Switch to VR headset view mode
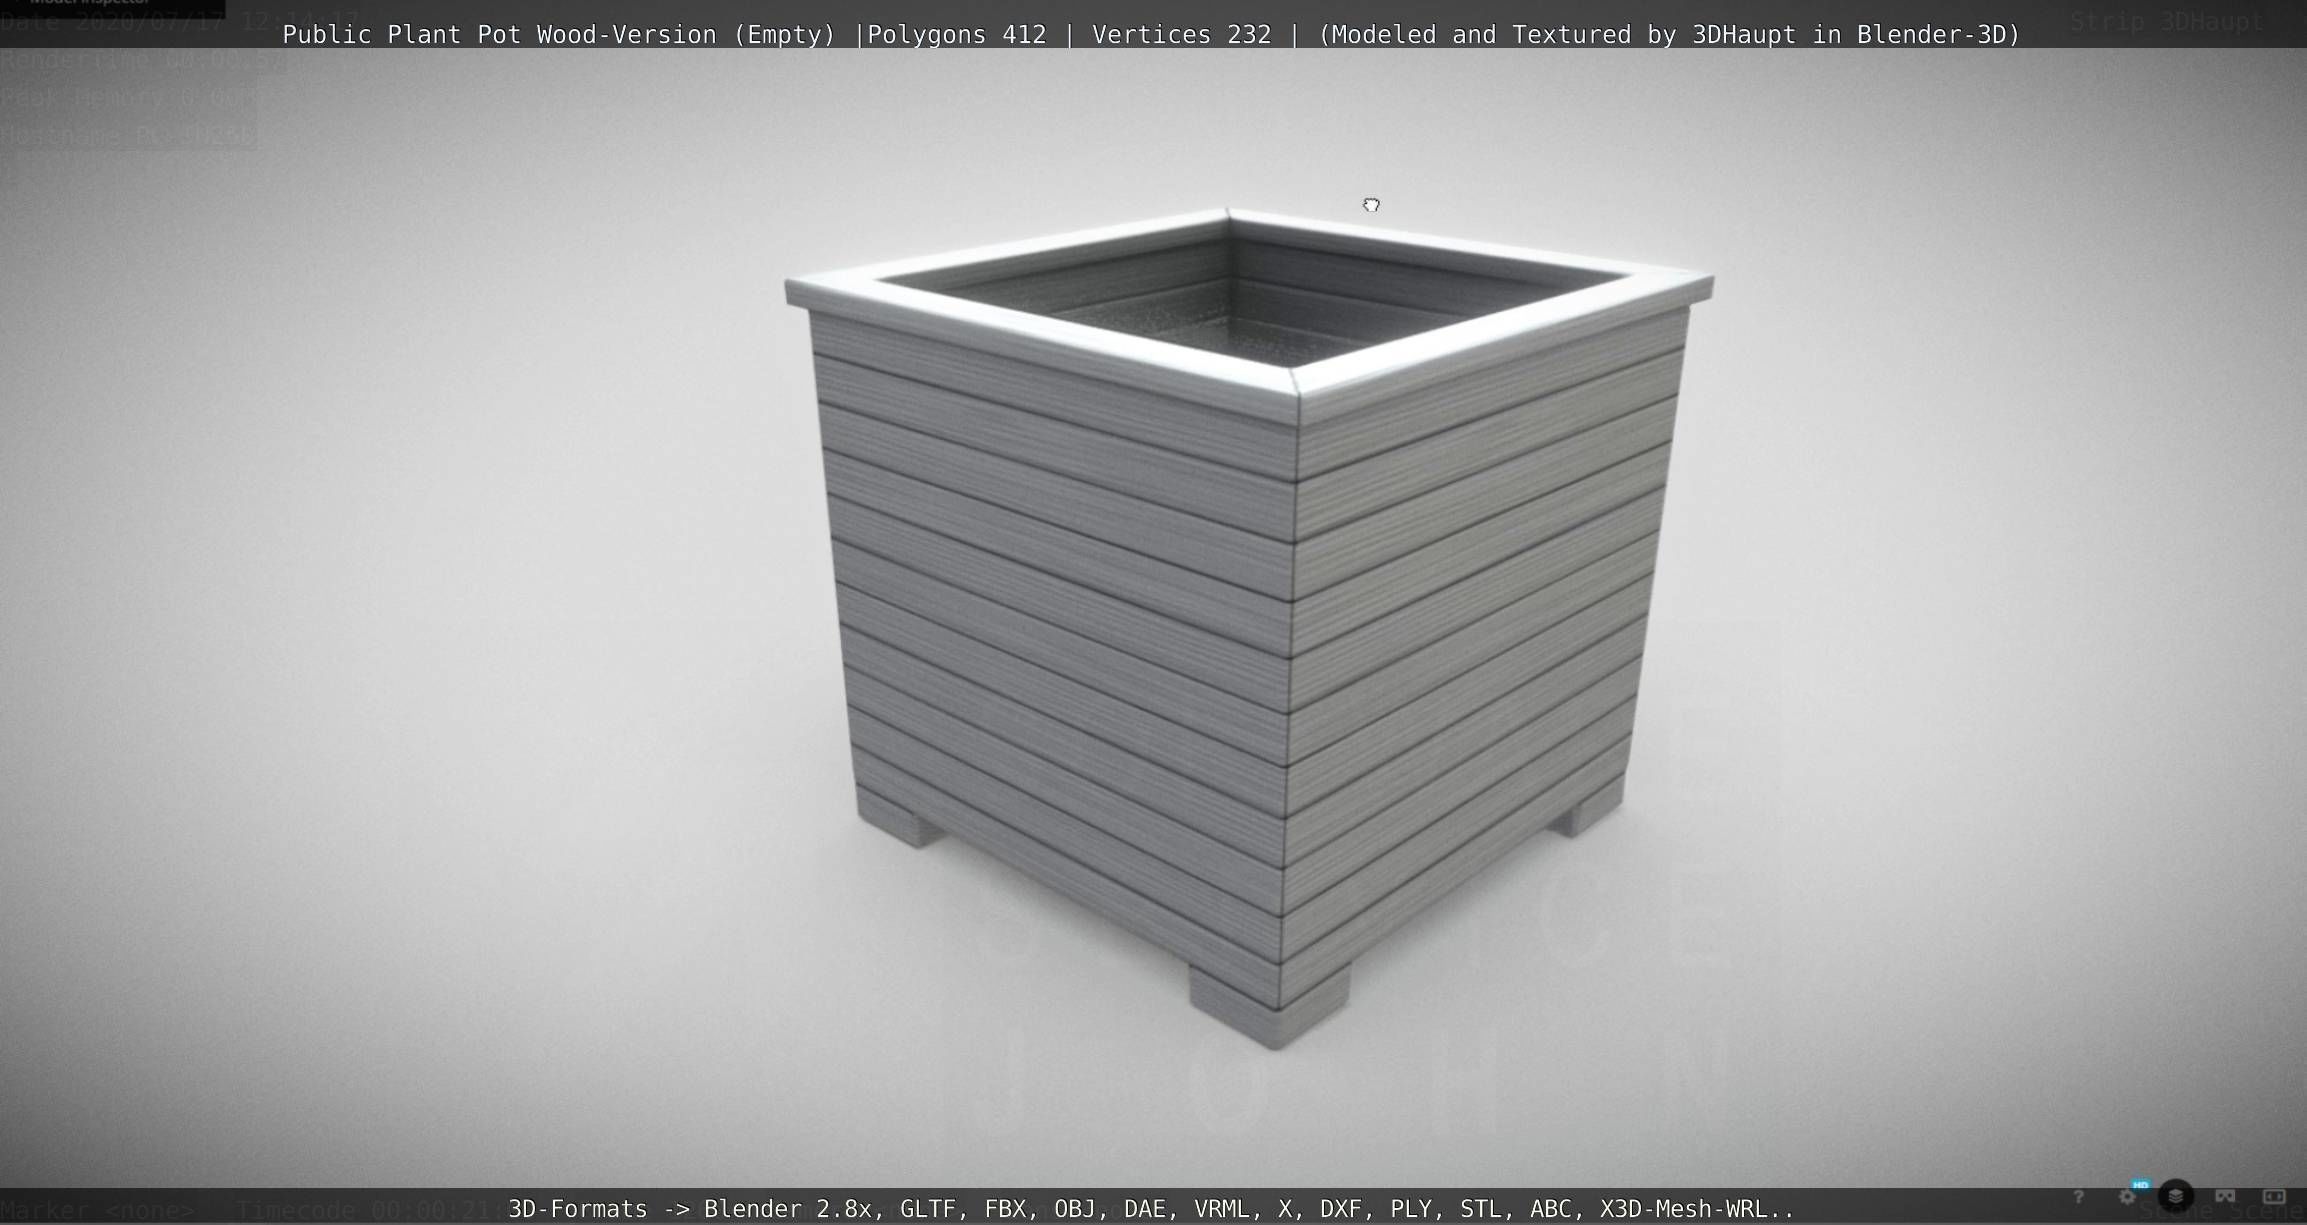 point(2225,1196)
